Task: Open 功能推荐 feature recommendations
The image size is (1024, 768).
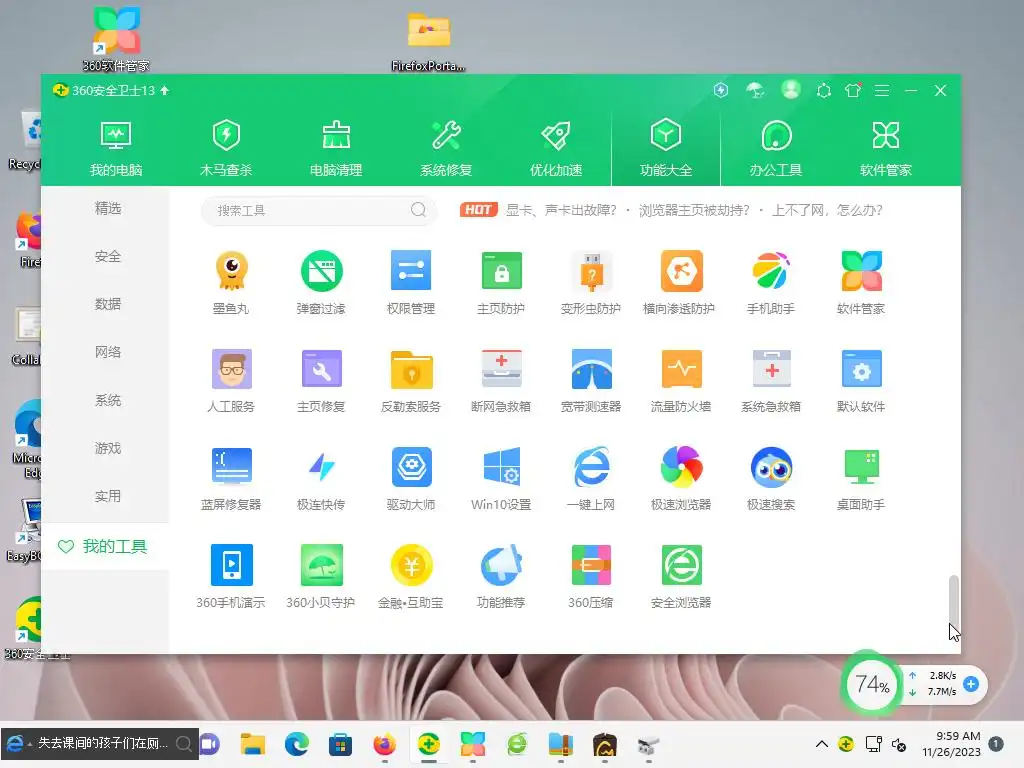Action: click(x=501, y=577)
